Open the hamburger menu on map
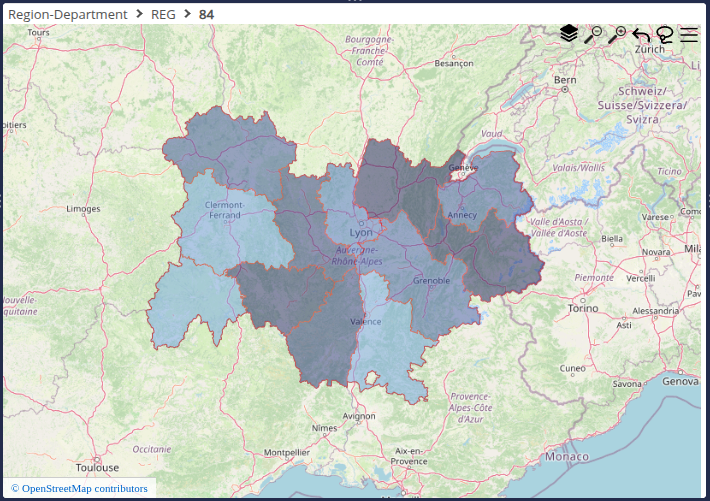This screenshot has width=710, height=501. (x=689, y=35)
